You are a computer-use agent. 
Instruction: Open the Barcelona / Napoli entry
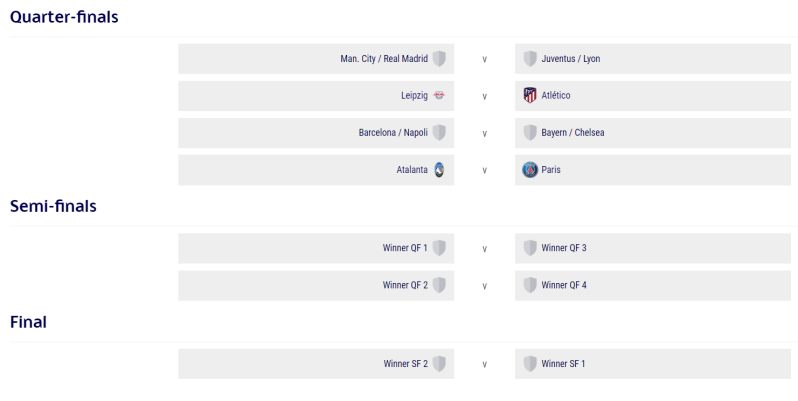click(393, 132)
